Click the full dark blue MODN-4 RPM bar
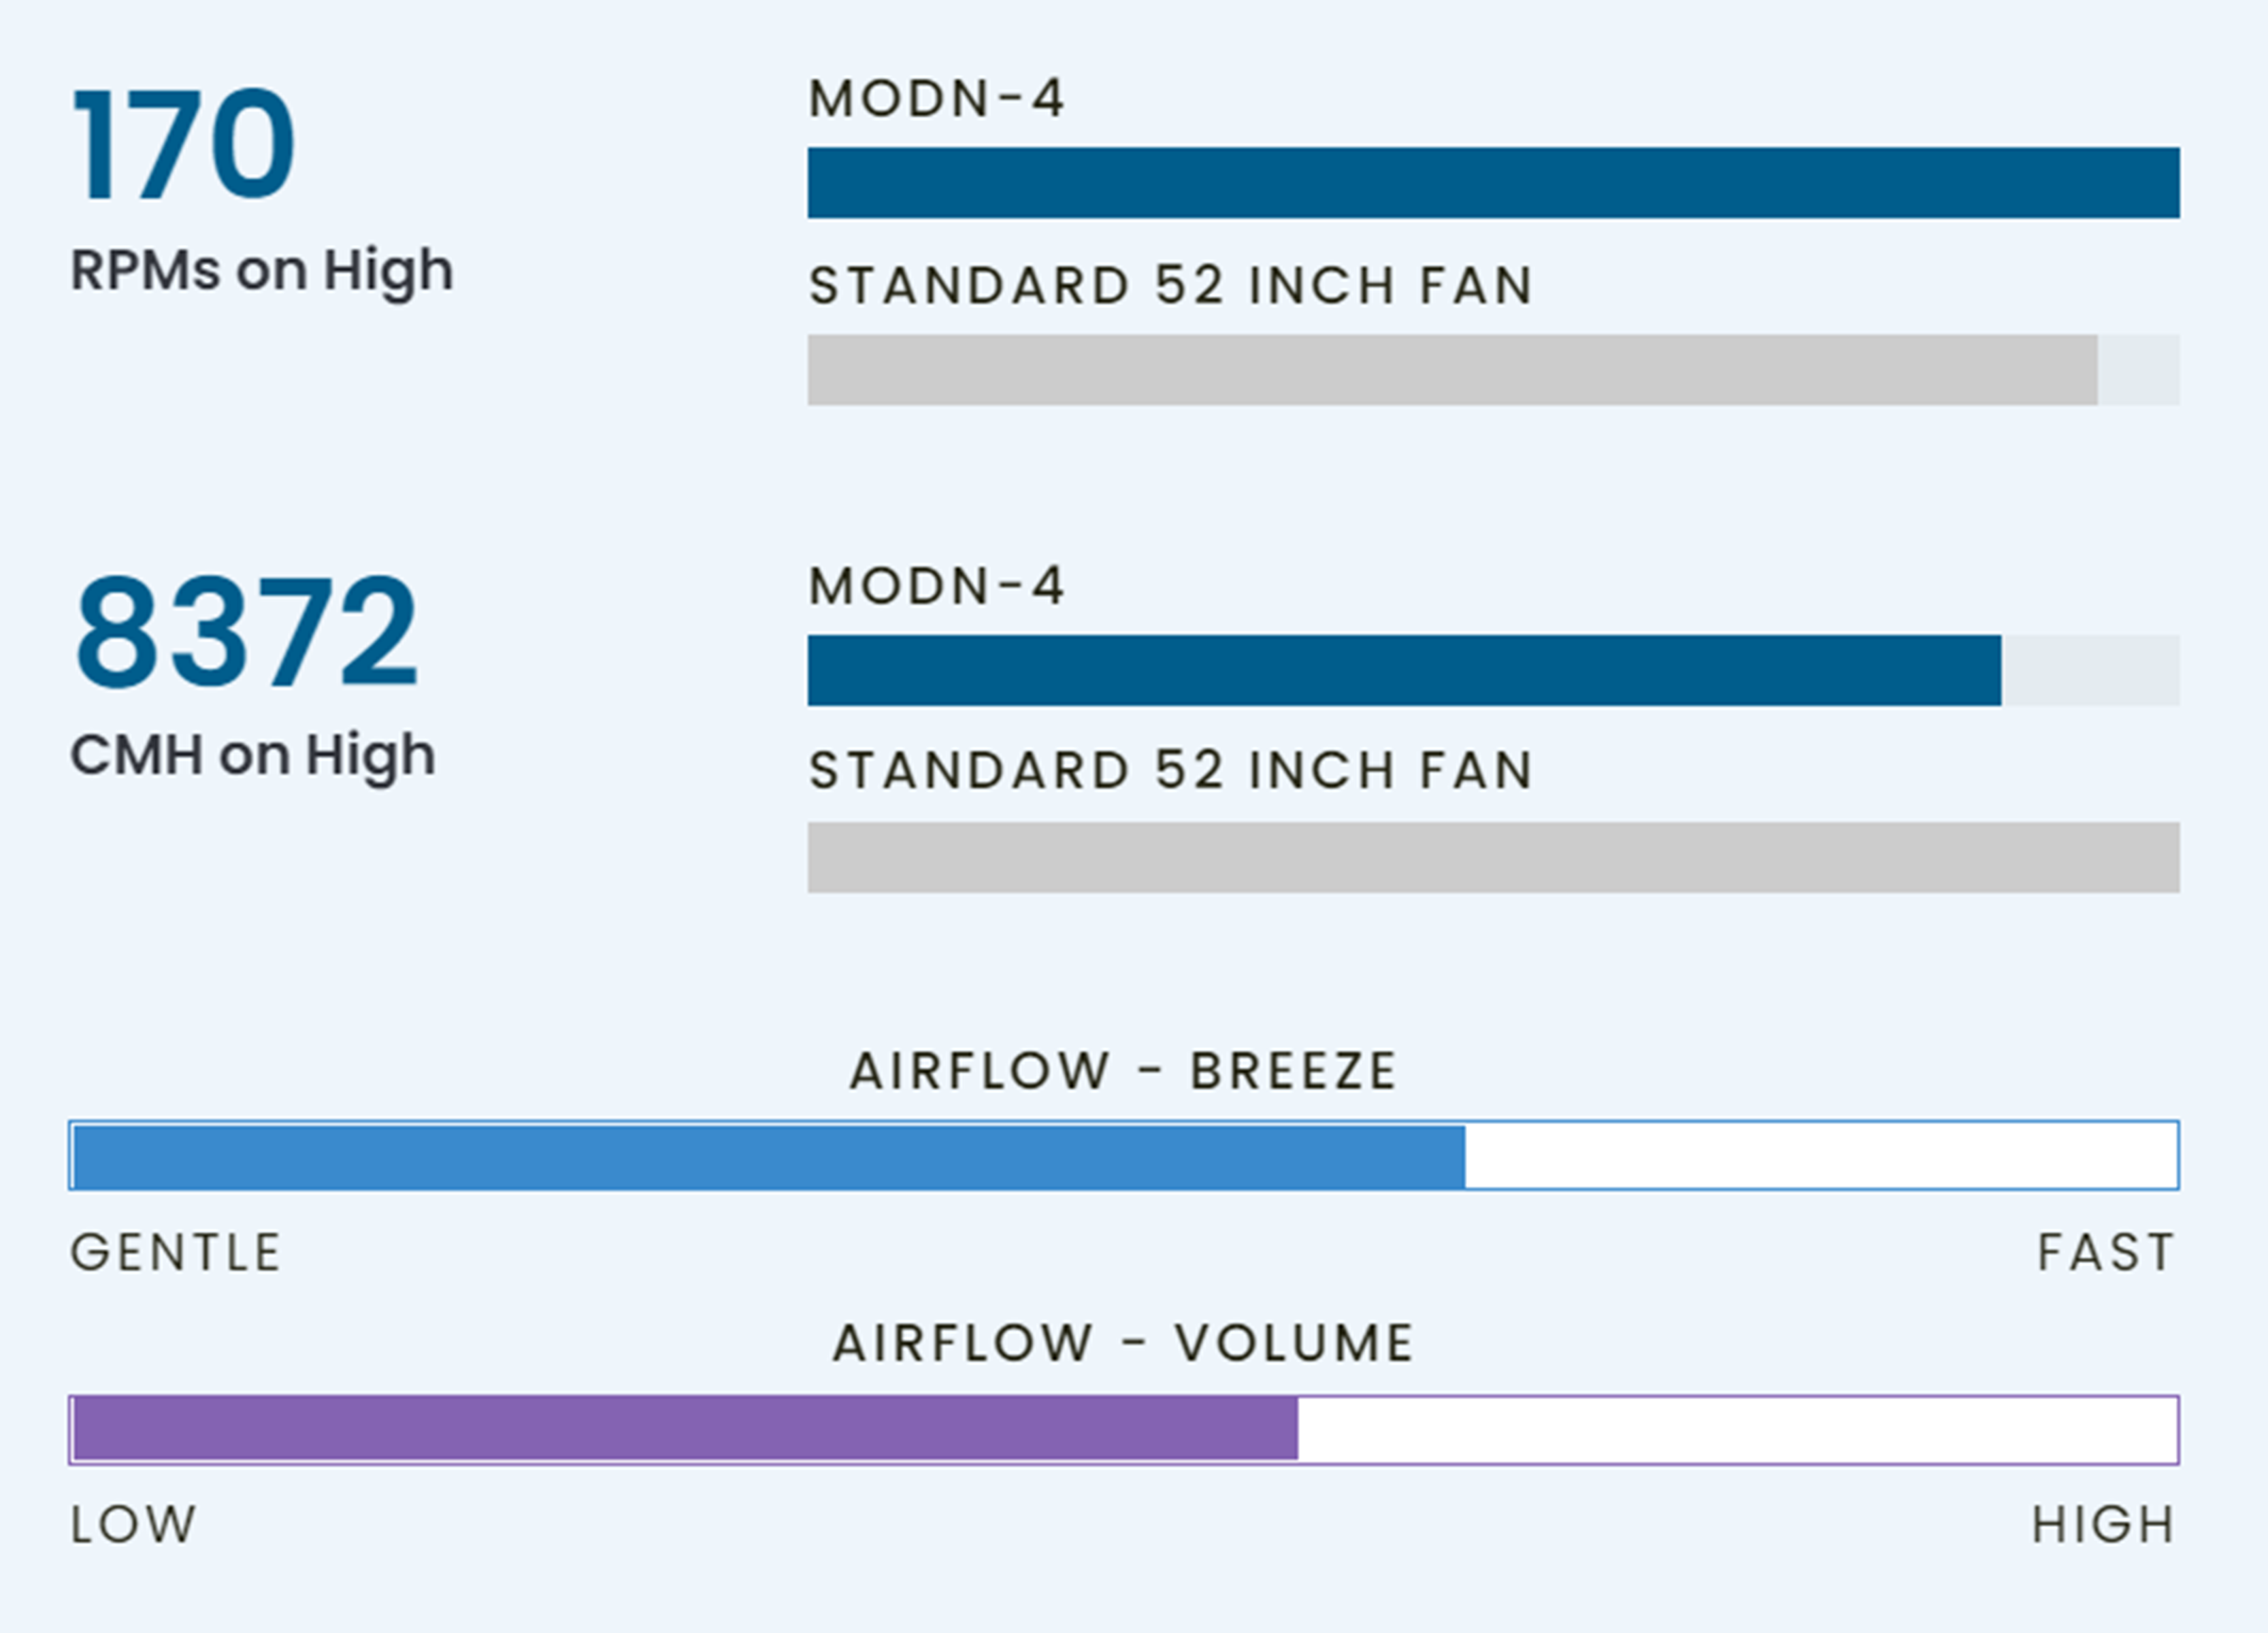This screenshot has width=2268, height=1633. point(1493,183)
